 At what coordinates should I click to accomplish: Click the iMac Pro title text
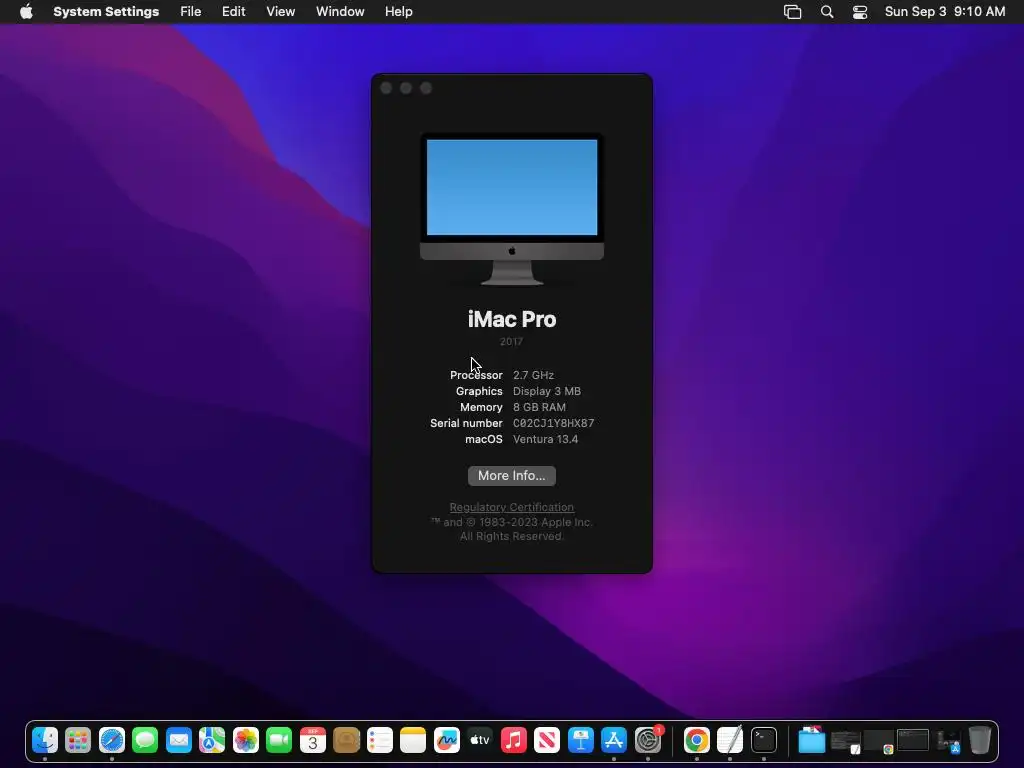click(x=512, y=319)
